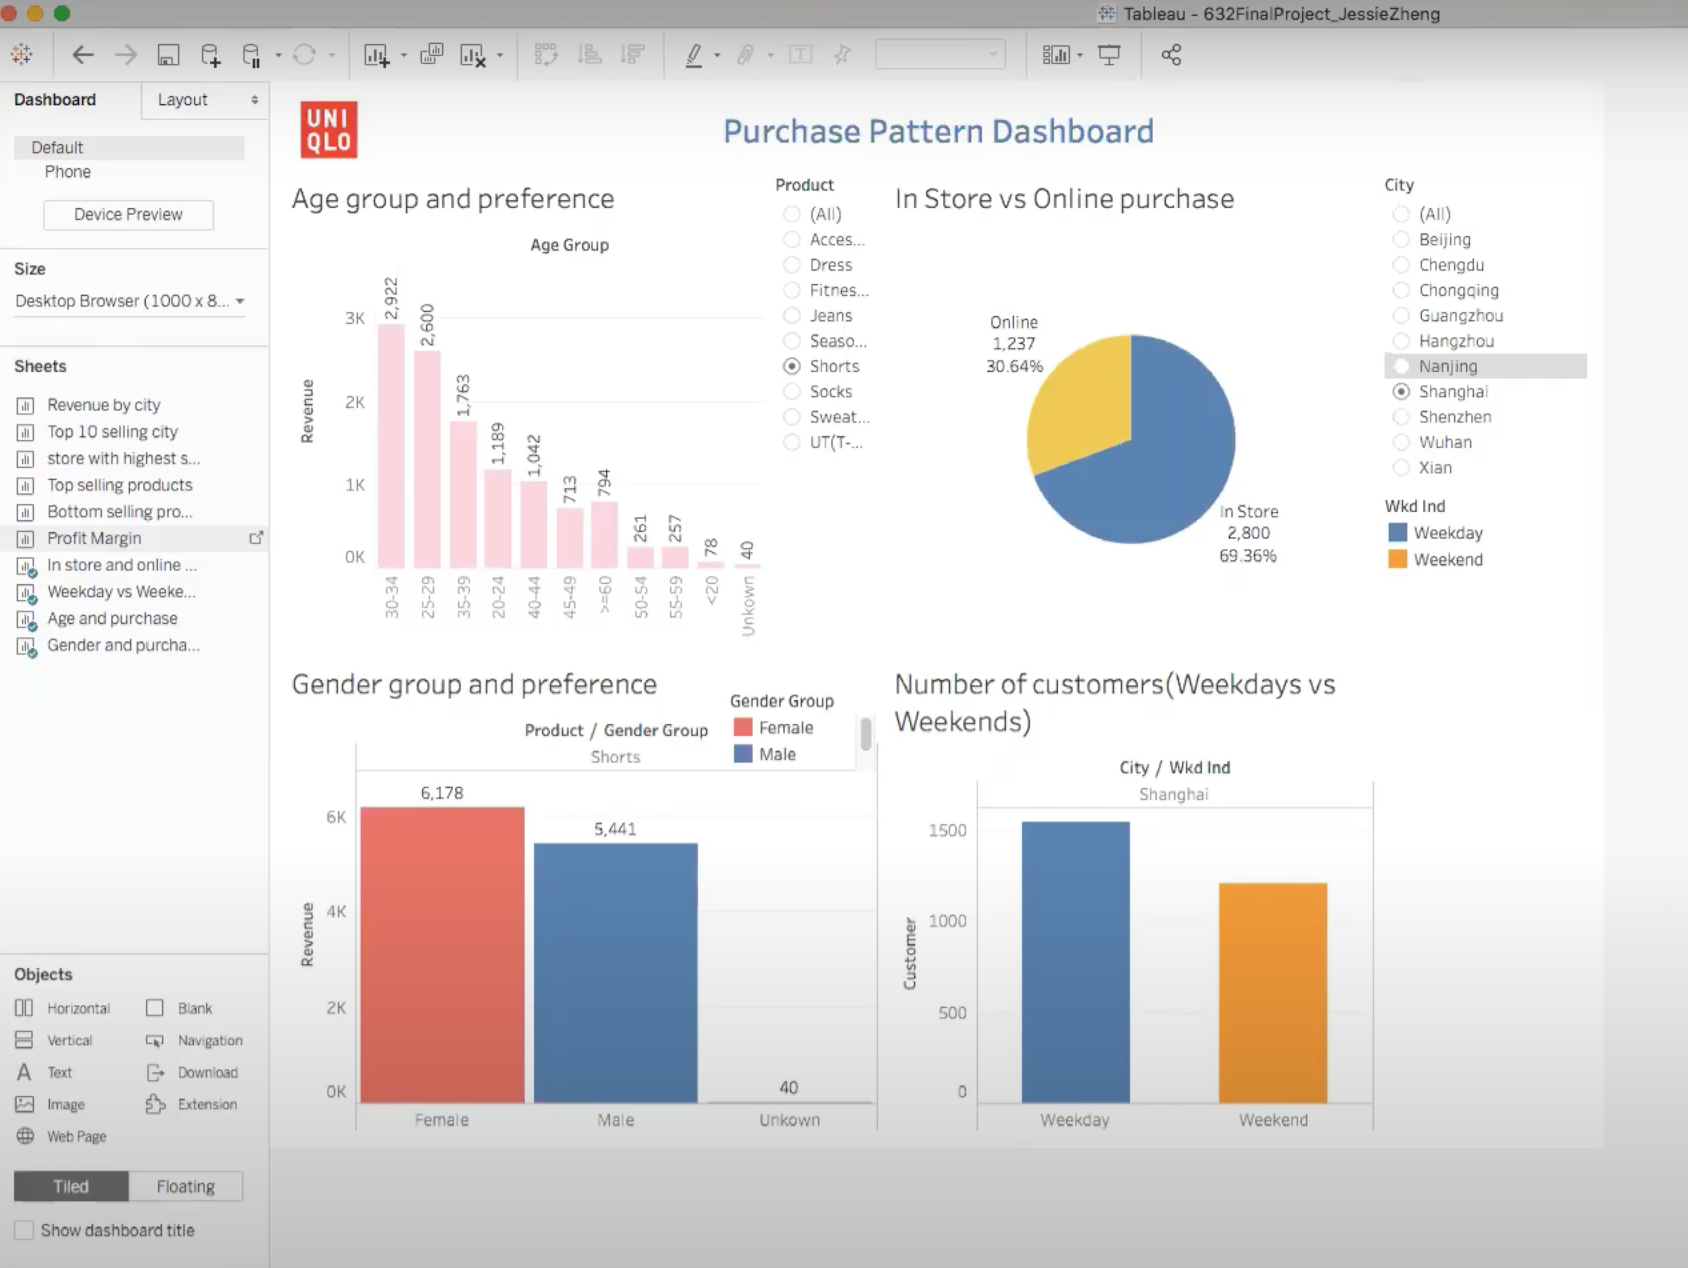Viewport: 1688px width, 1268px height.
Task: Select Jeans in Product filter
Action: 792,316
